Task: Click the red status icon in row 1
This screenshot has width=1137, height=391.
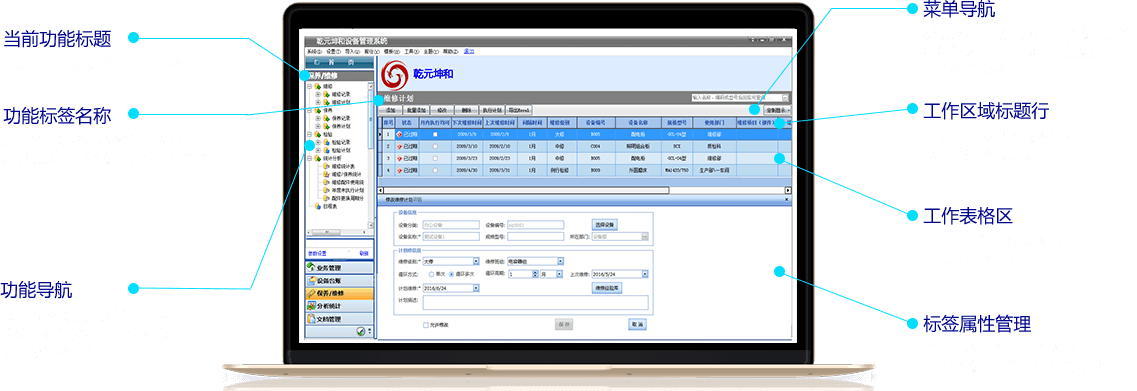Action: 399,135
